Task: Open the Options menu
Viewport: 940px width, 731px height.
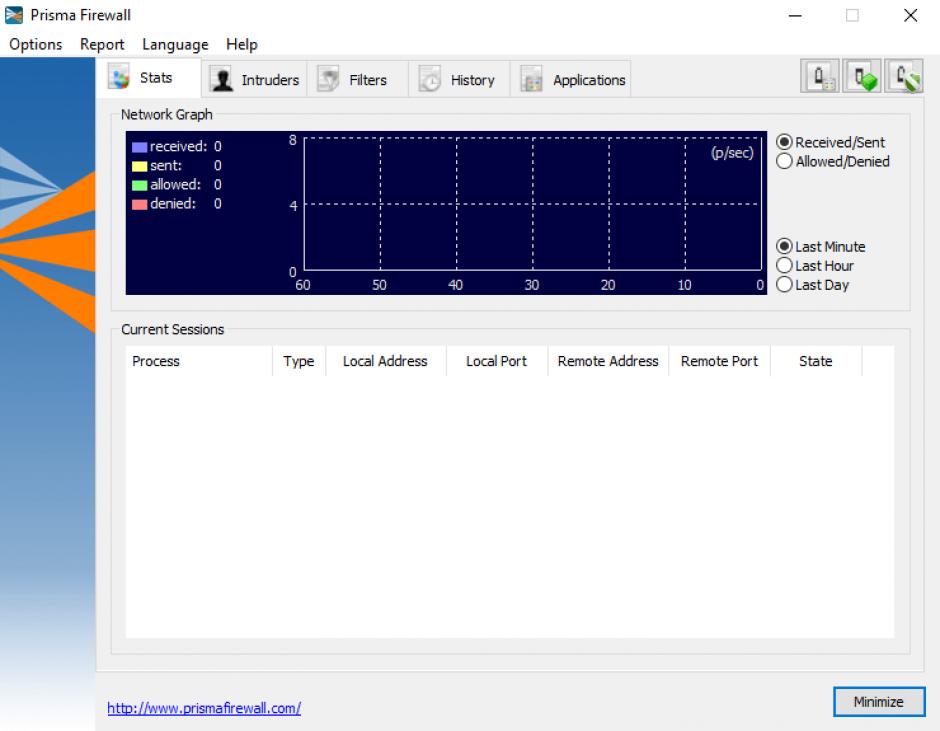Action: click(x=35, y=44)
